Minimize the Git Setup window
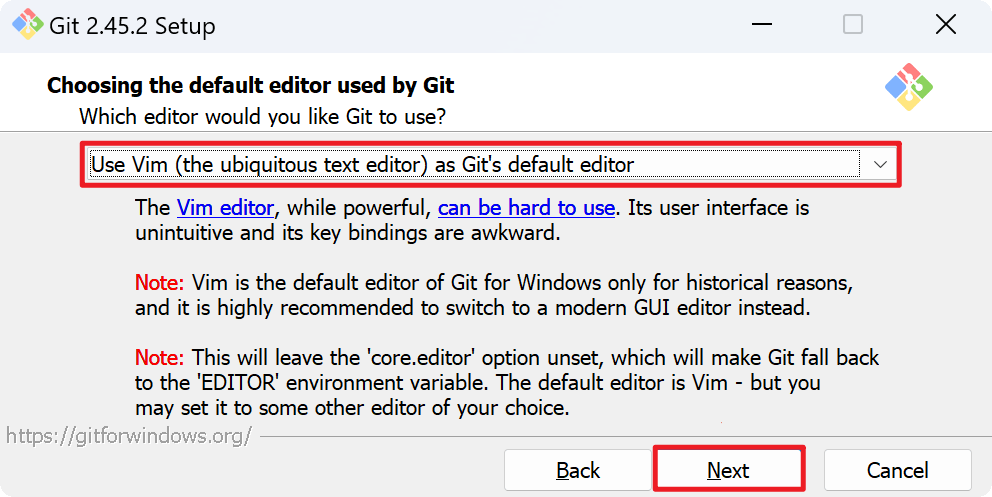This screenshot has height=497, width=992. point(760,25)
